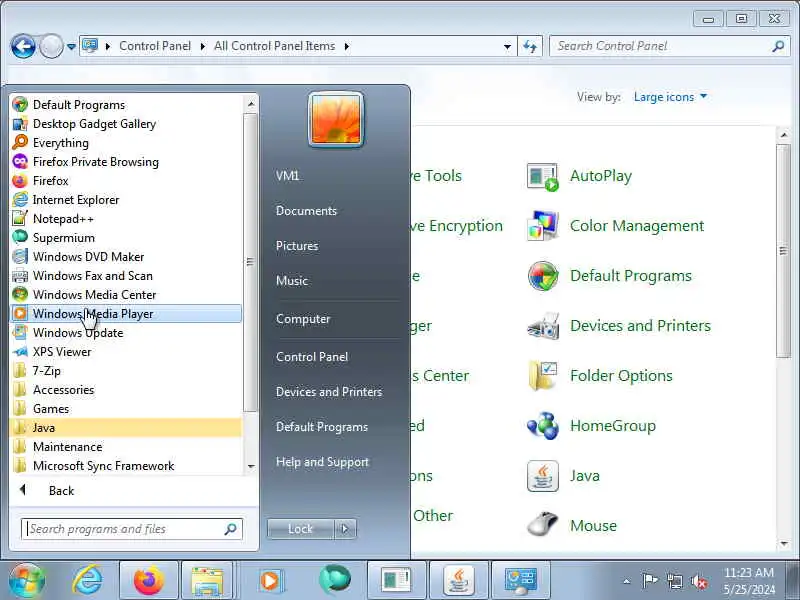
Task: Select Control Panel in Start menu right pane
Action: coord(312,357)
